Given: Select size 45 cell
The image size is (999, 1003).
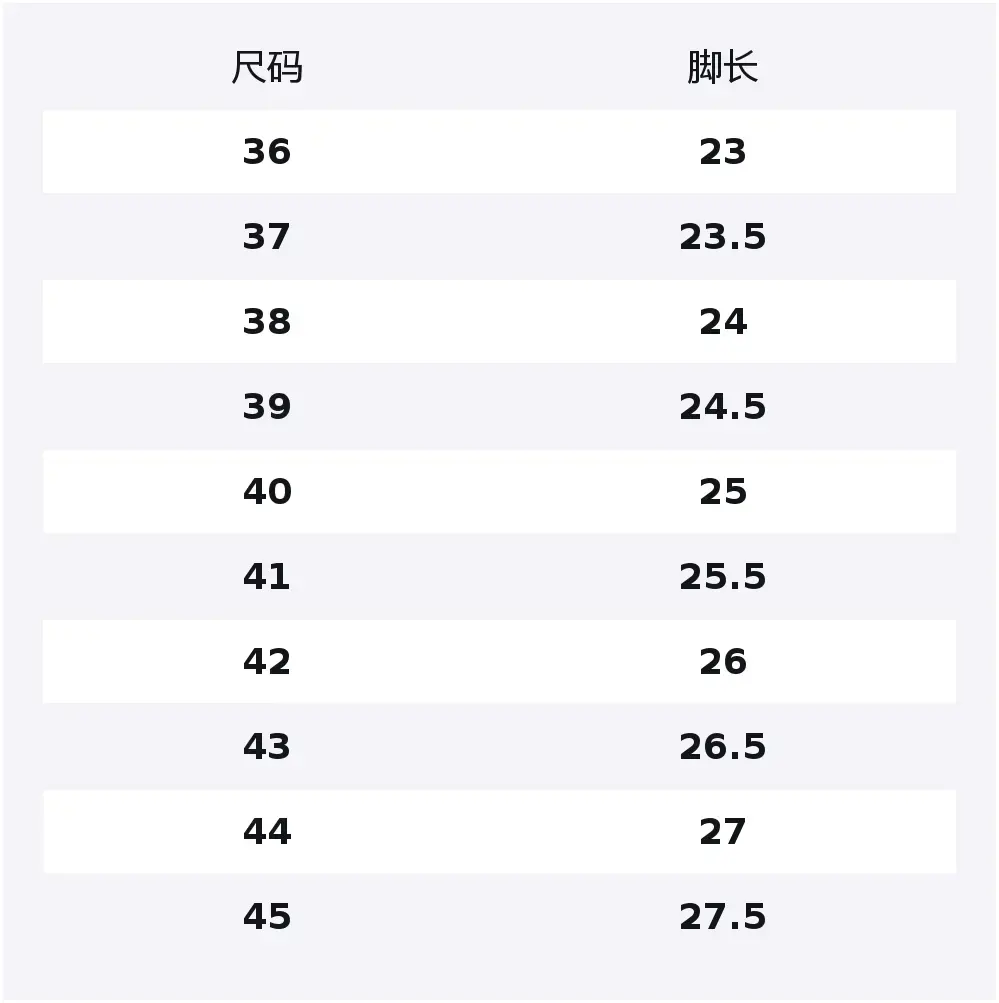Looking at the screenshot, I should click(x=267, y=917).
